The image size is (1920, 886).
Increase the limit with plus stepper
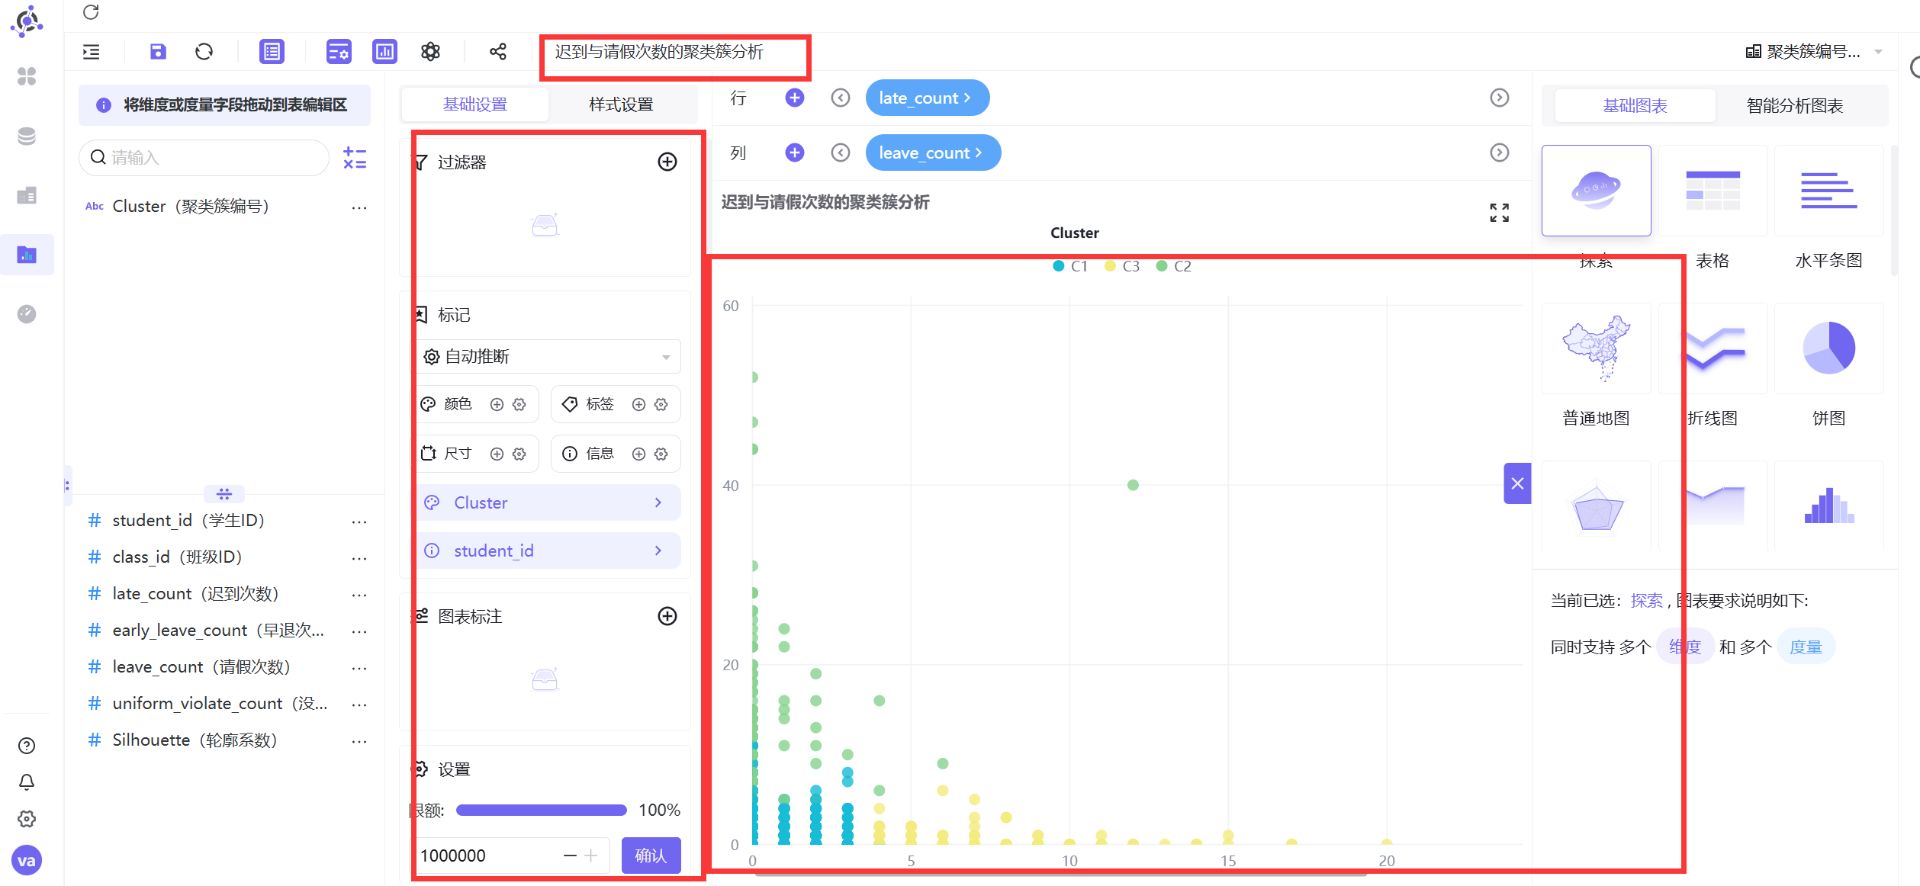click(x=591, y=856)
